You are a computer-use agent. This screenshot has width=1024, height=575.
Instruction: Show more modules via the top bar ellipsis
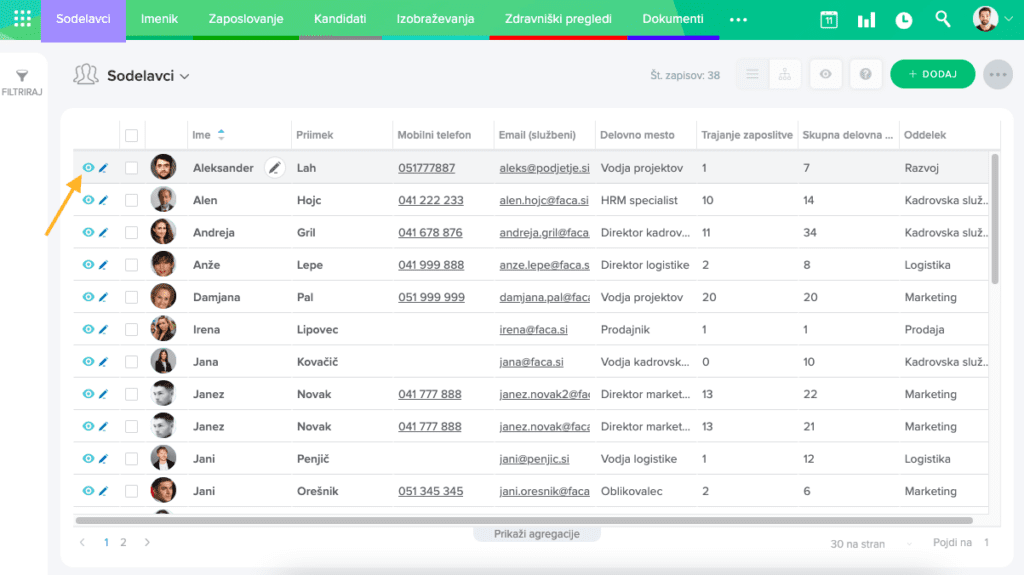click(738, 20)
